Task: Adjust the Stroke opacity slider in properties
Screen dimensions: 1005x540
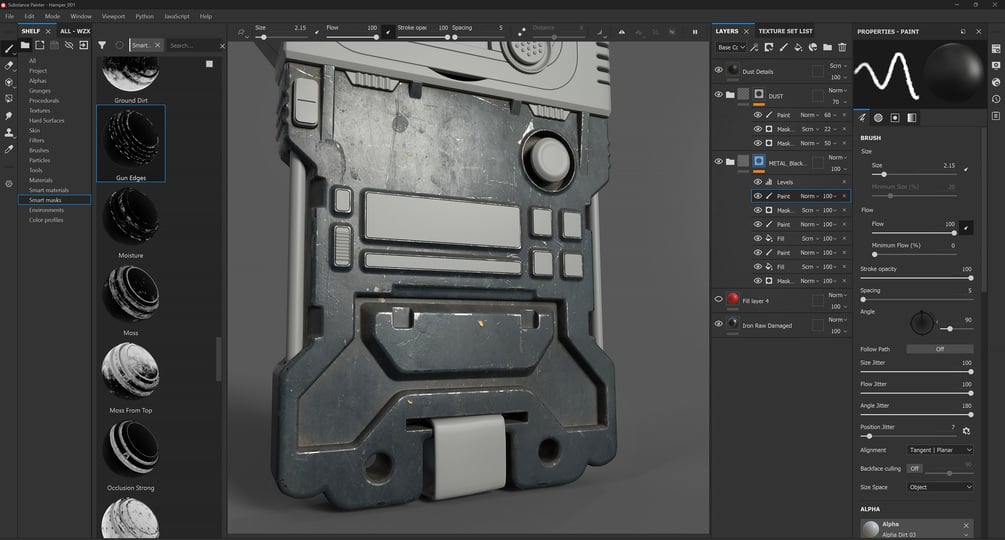Action: point(917,278)
